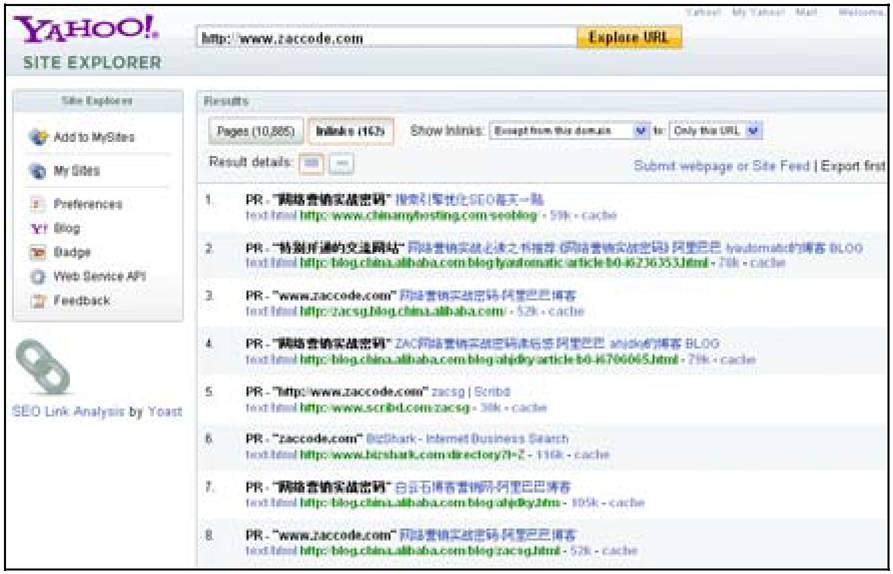The width and height of the screenshot is (893, 574).
Task: Click the Feedback icon in sidebar
Action: [x=38, y=301]
